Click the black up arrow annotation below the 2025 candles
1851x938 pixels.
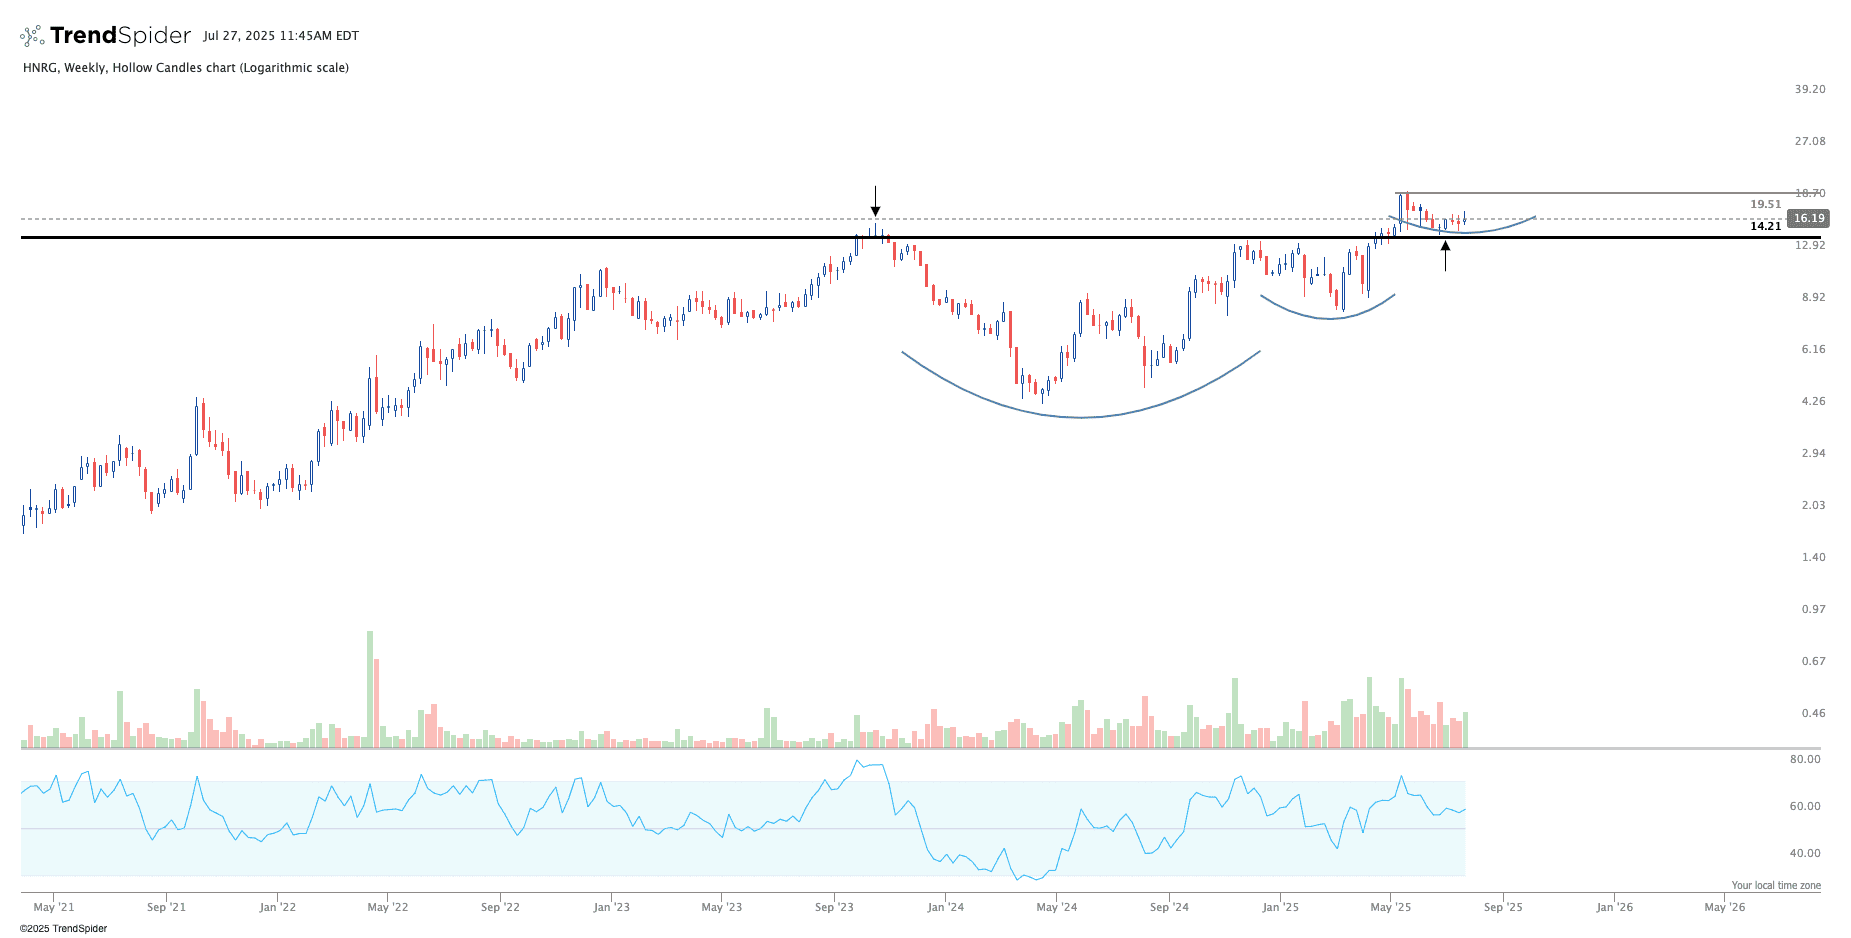click(1445, 255)
